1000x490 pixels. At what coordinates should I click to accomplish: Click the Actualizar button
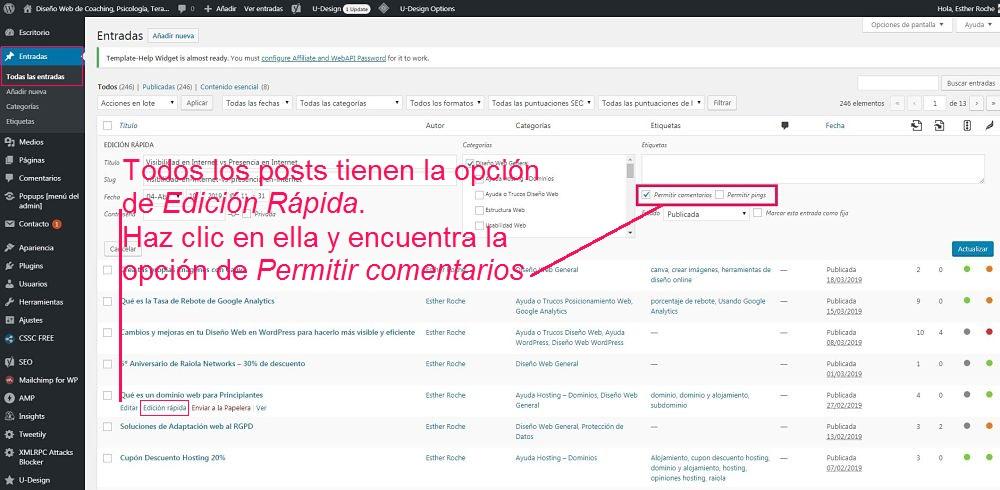point(973,249)
